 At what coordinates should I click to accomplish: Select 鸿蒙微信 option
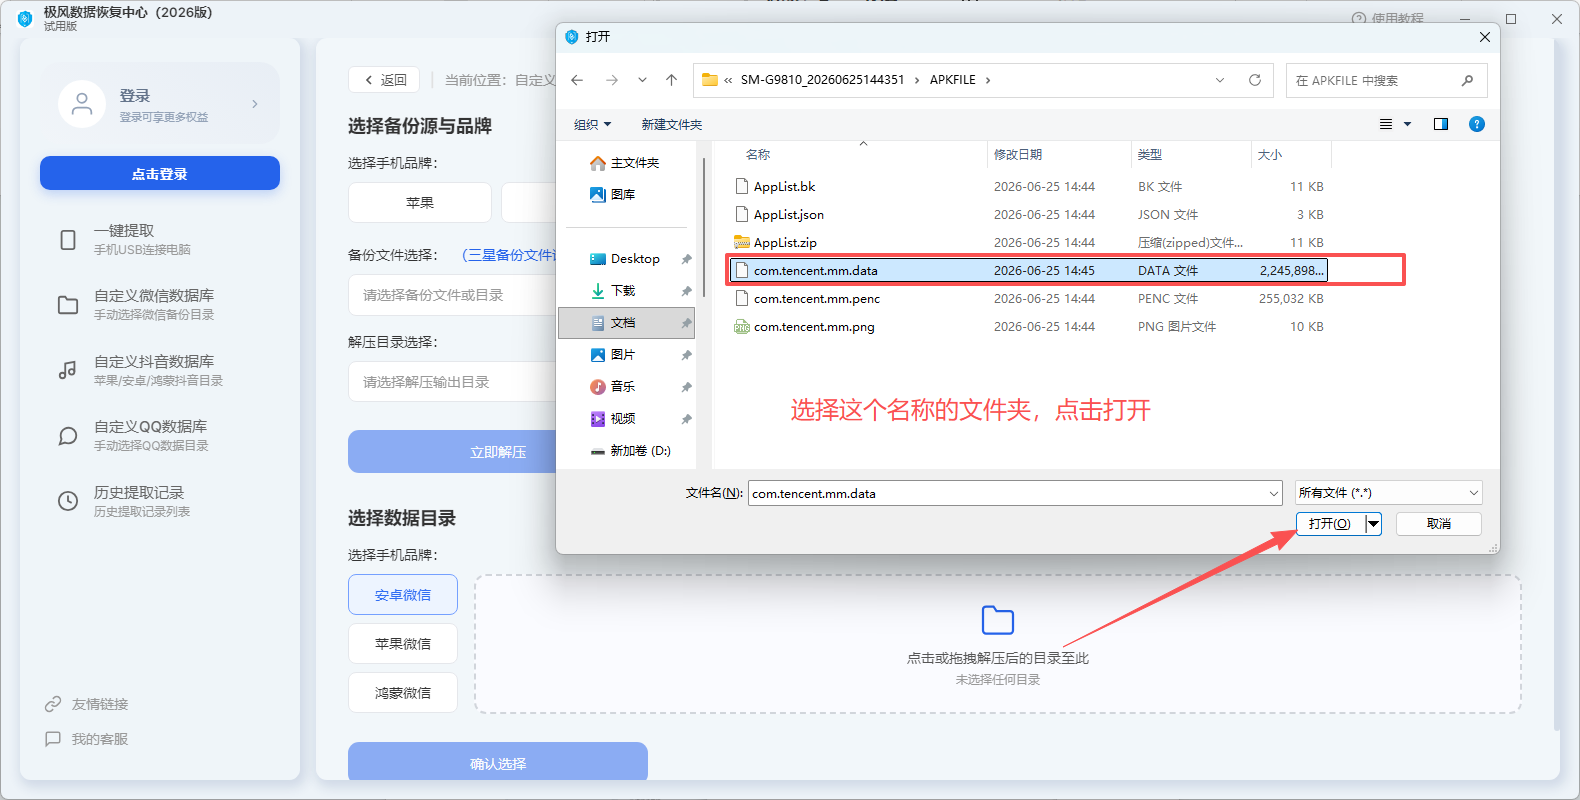pos(403,693)
